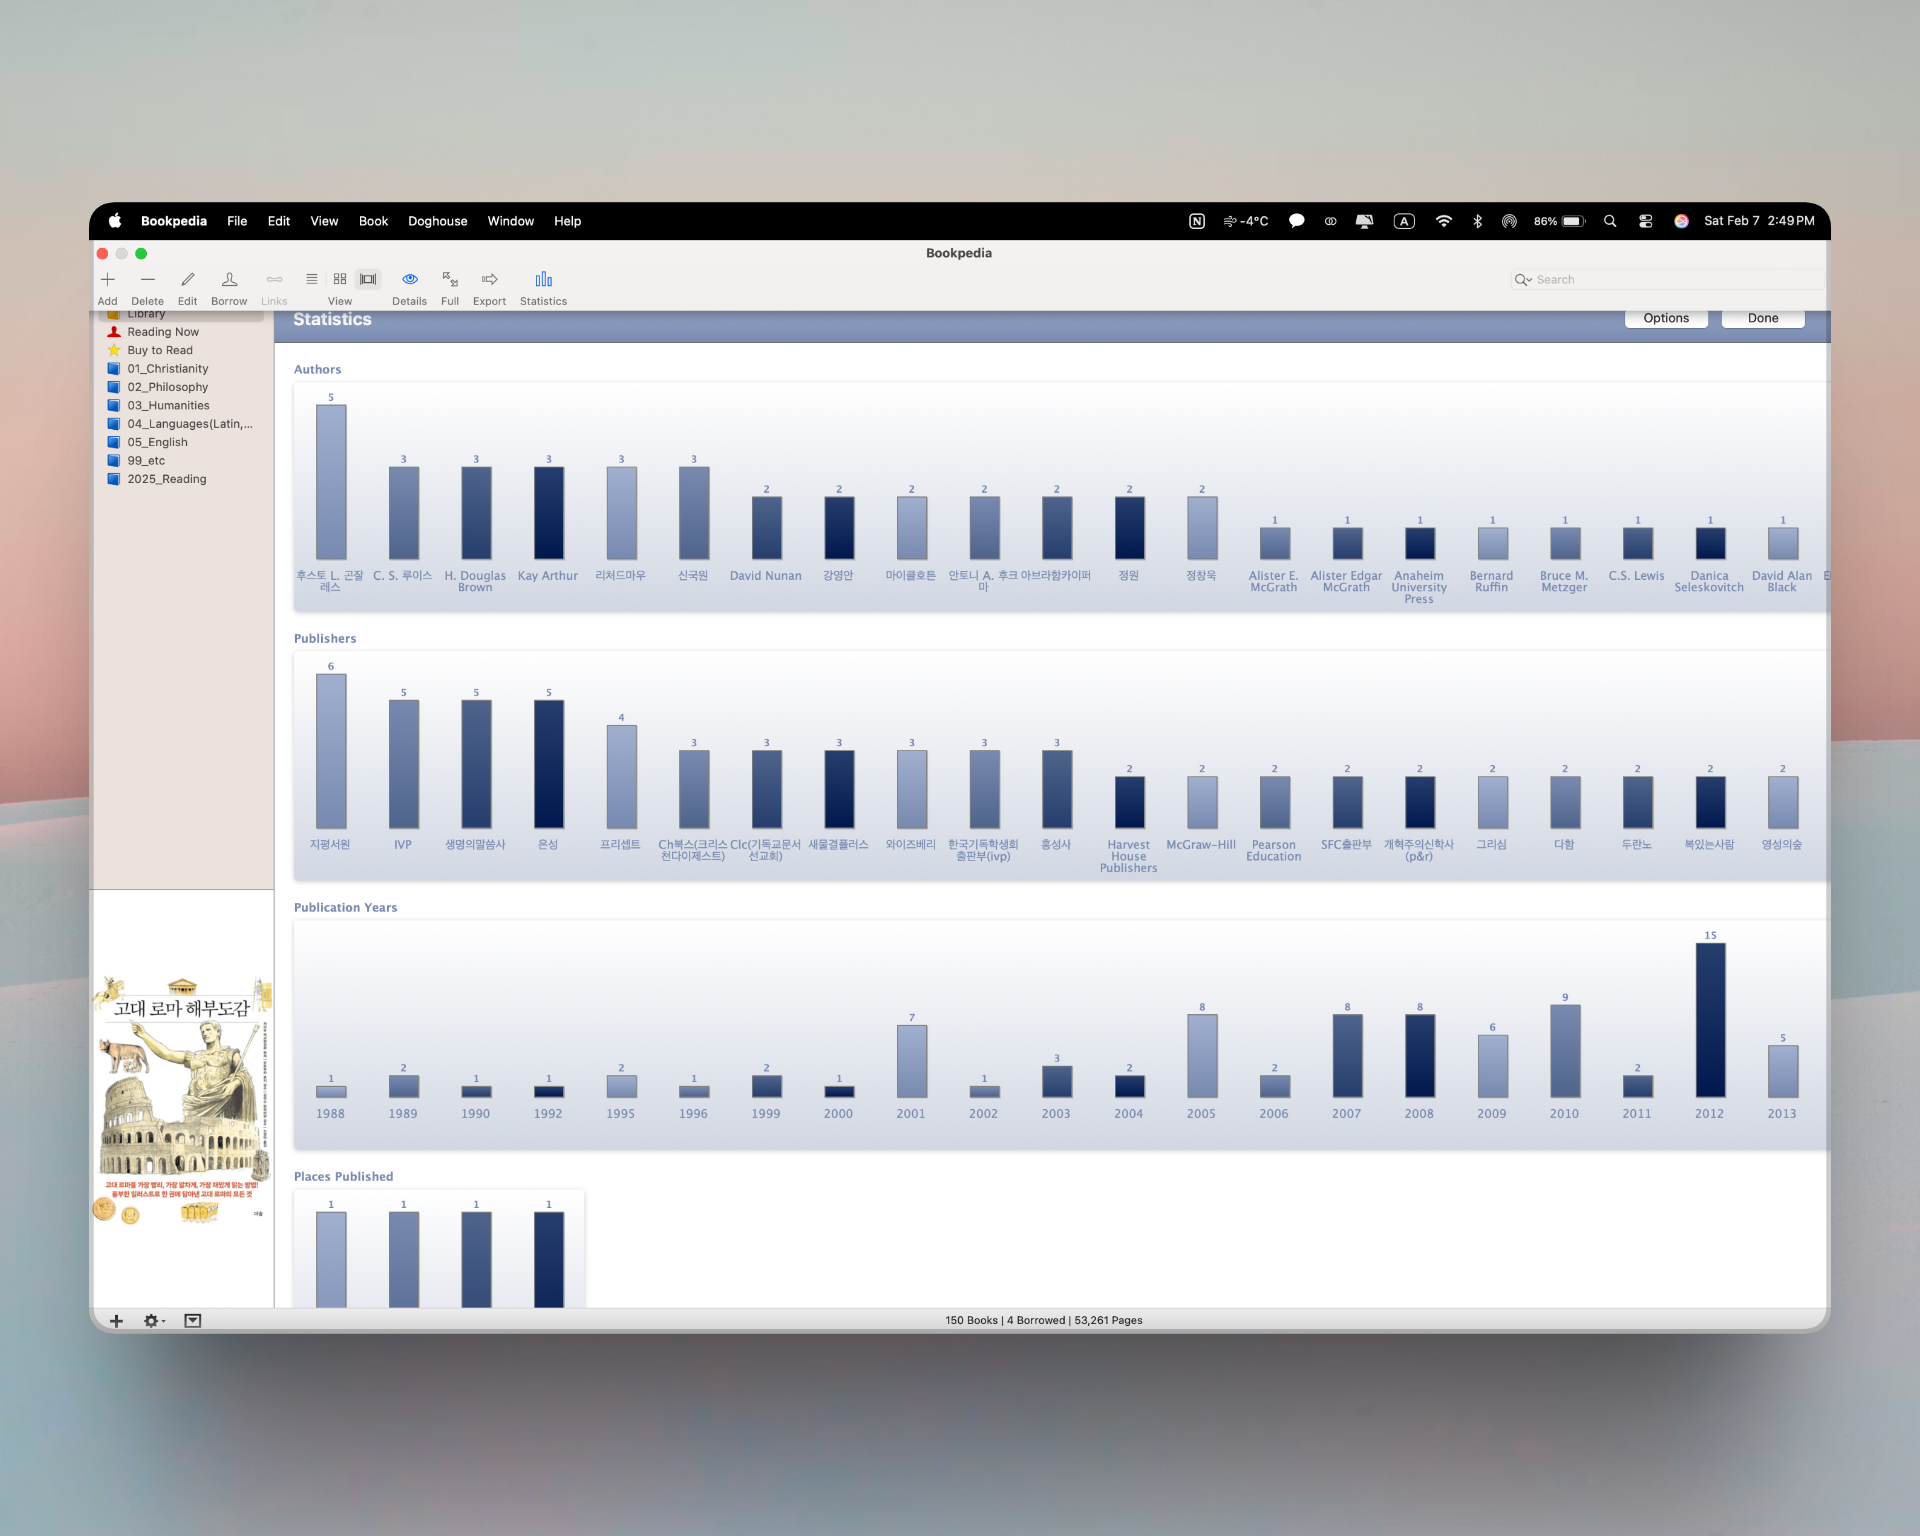This screenshot has height=1536, width=1920.
Task: Select the 01_Christianity collection
Action: [x=167, y=369]
